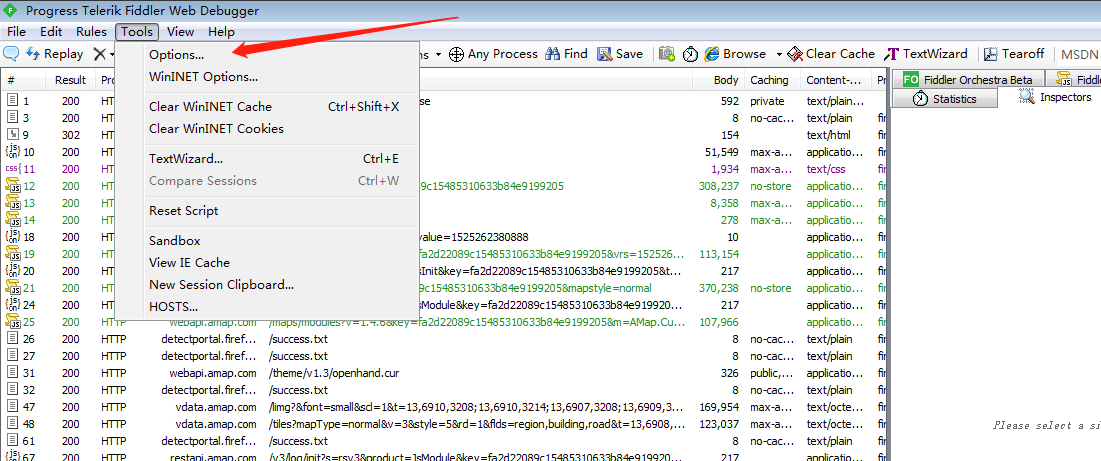Click the private caching cell
This screenshot has height=461, width=1101.
tap(767, 101)
